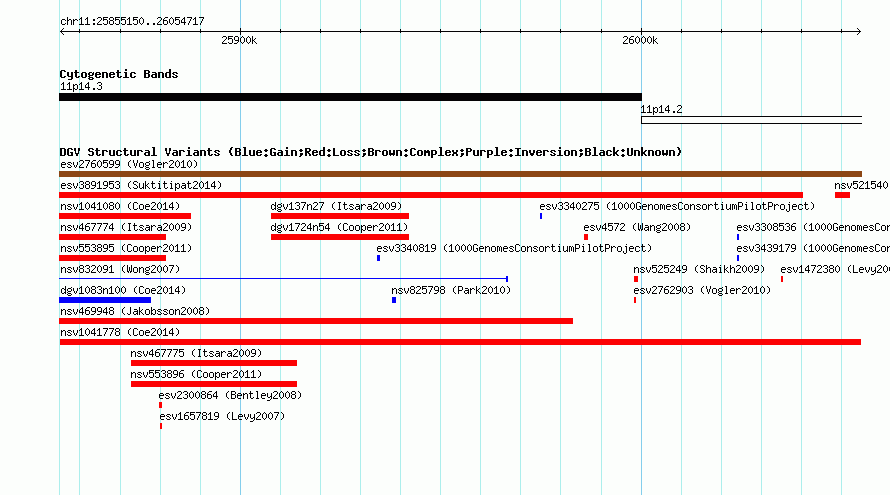Open nsv525249 (Shaikh2009) label
This screenshot has width=890, height=495.
point(699,270)
